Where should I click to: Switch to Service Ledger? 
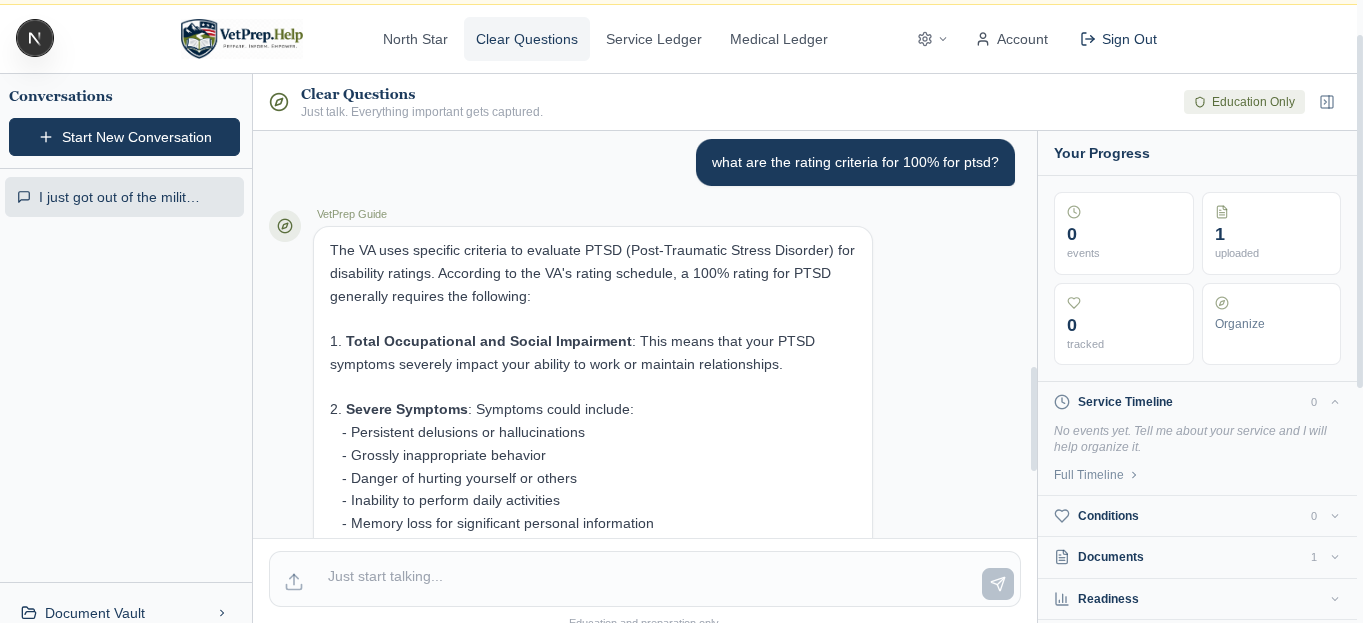pyautogui.click(x=653, y=39)
